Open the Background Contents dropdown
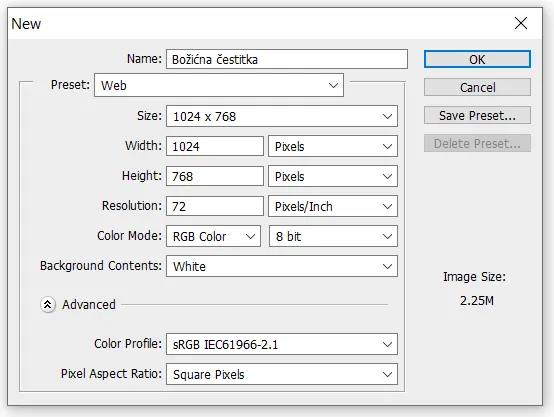 (x=282, y=266)
